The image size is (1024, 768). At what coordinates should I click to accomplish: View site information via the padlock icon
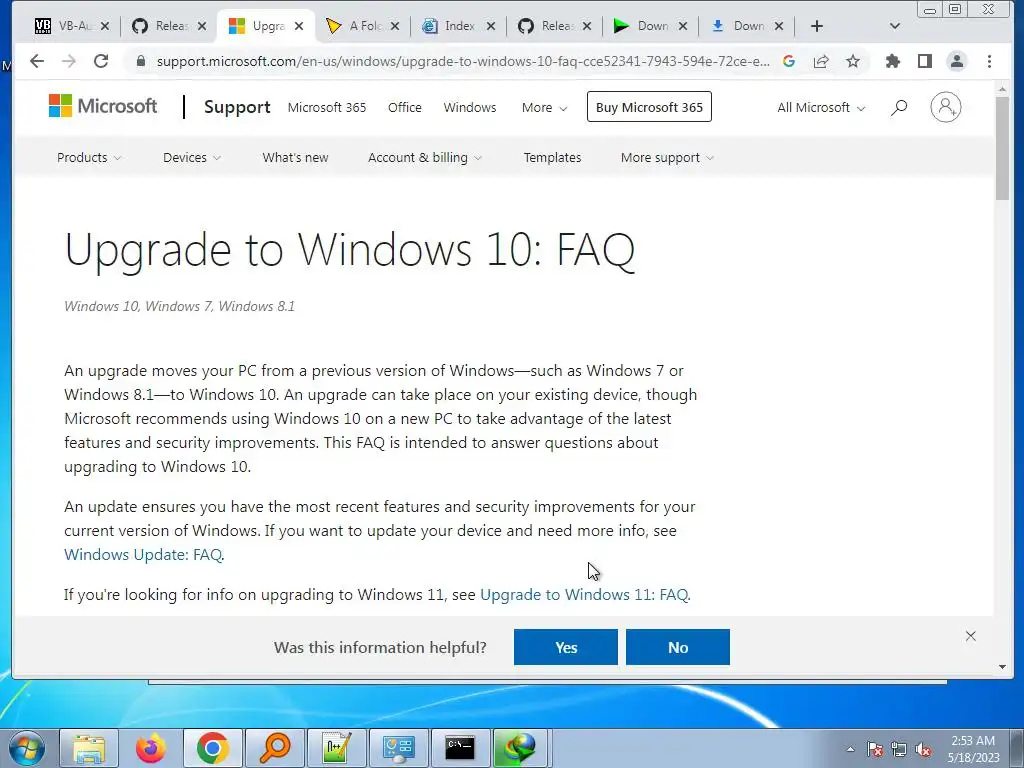pyautogui.click(x=140, y=61)
